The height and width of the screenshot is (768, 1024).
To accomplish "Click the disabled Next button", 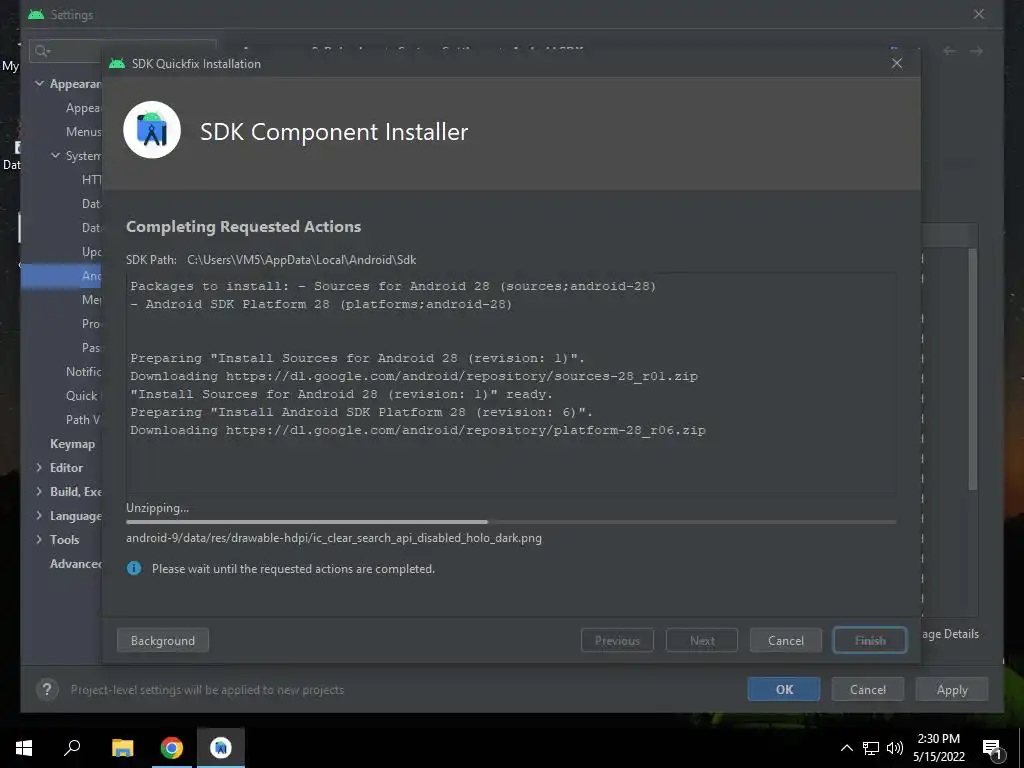I will [702, 640].
